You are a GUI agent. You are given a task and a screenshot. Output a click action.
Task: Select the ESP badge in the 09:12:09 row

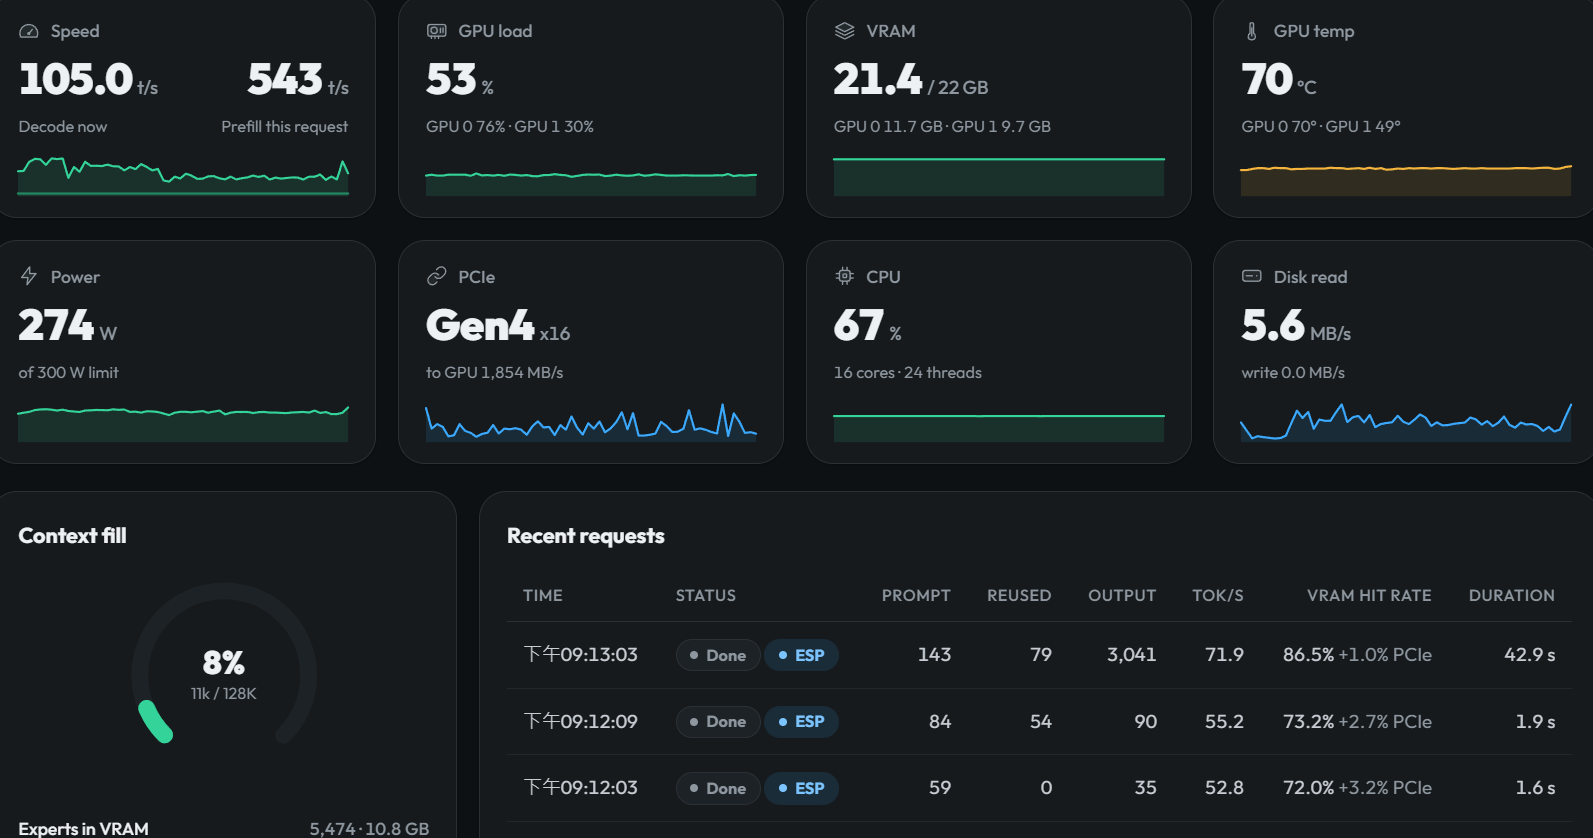tap(801, 722)
